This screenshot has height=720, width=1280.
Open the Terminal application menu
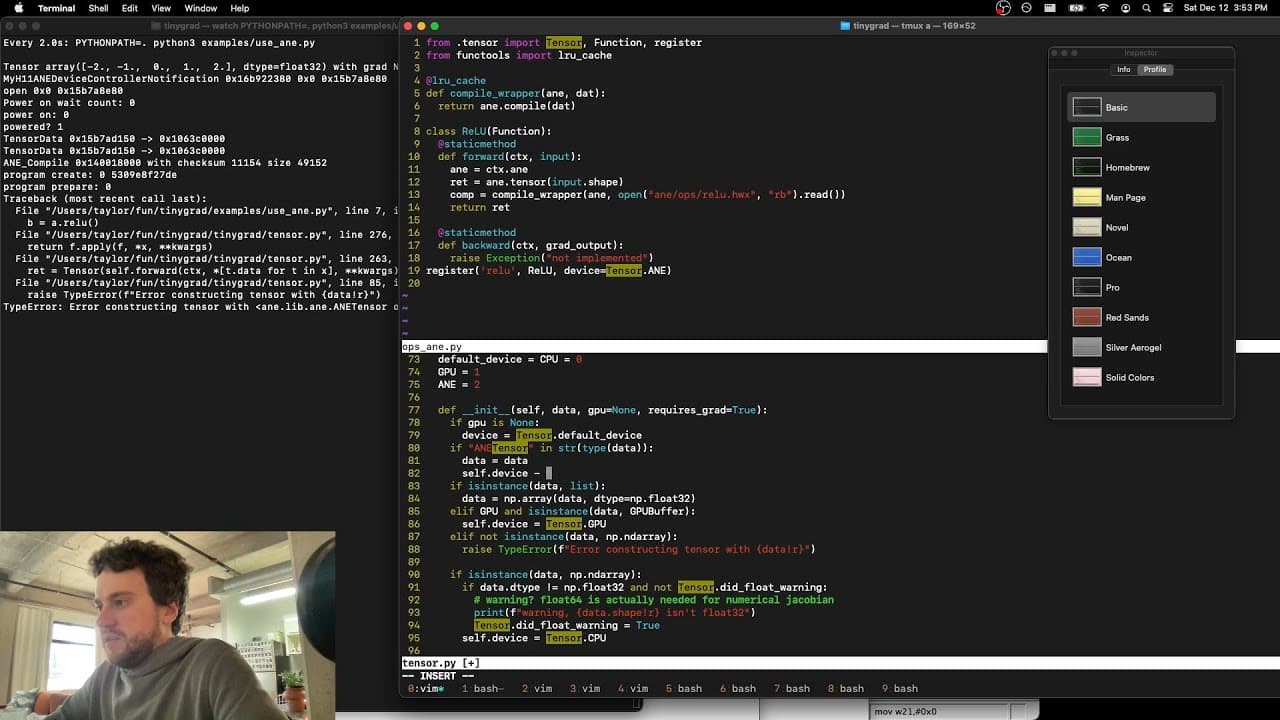(x=56, y=8)
